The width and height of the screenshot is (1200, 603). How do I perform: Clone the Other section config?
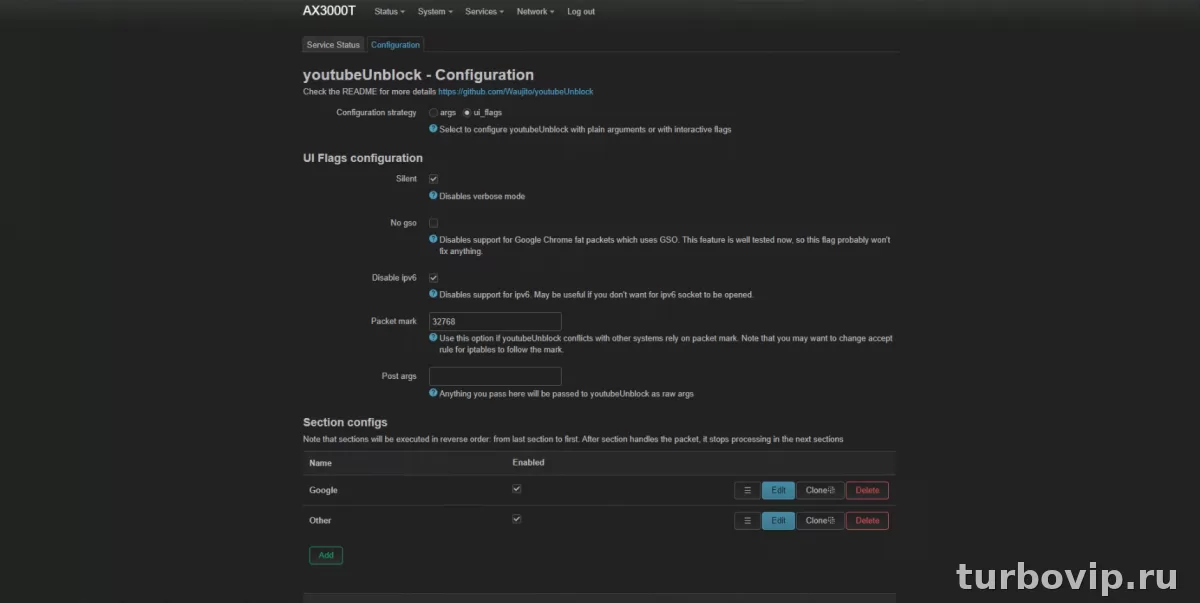click(x=820, y=521)
